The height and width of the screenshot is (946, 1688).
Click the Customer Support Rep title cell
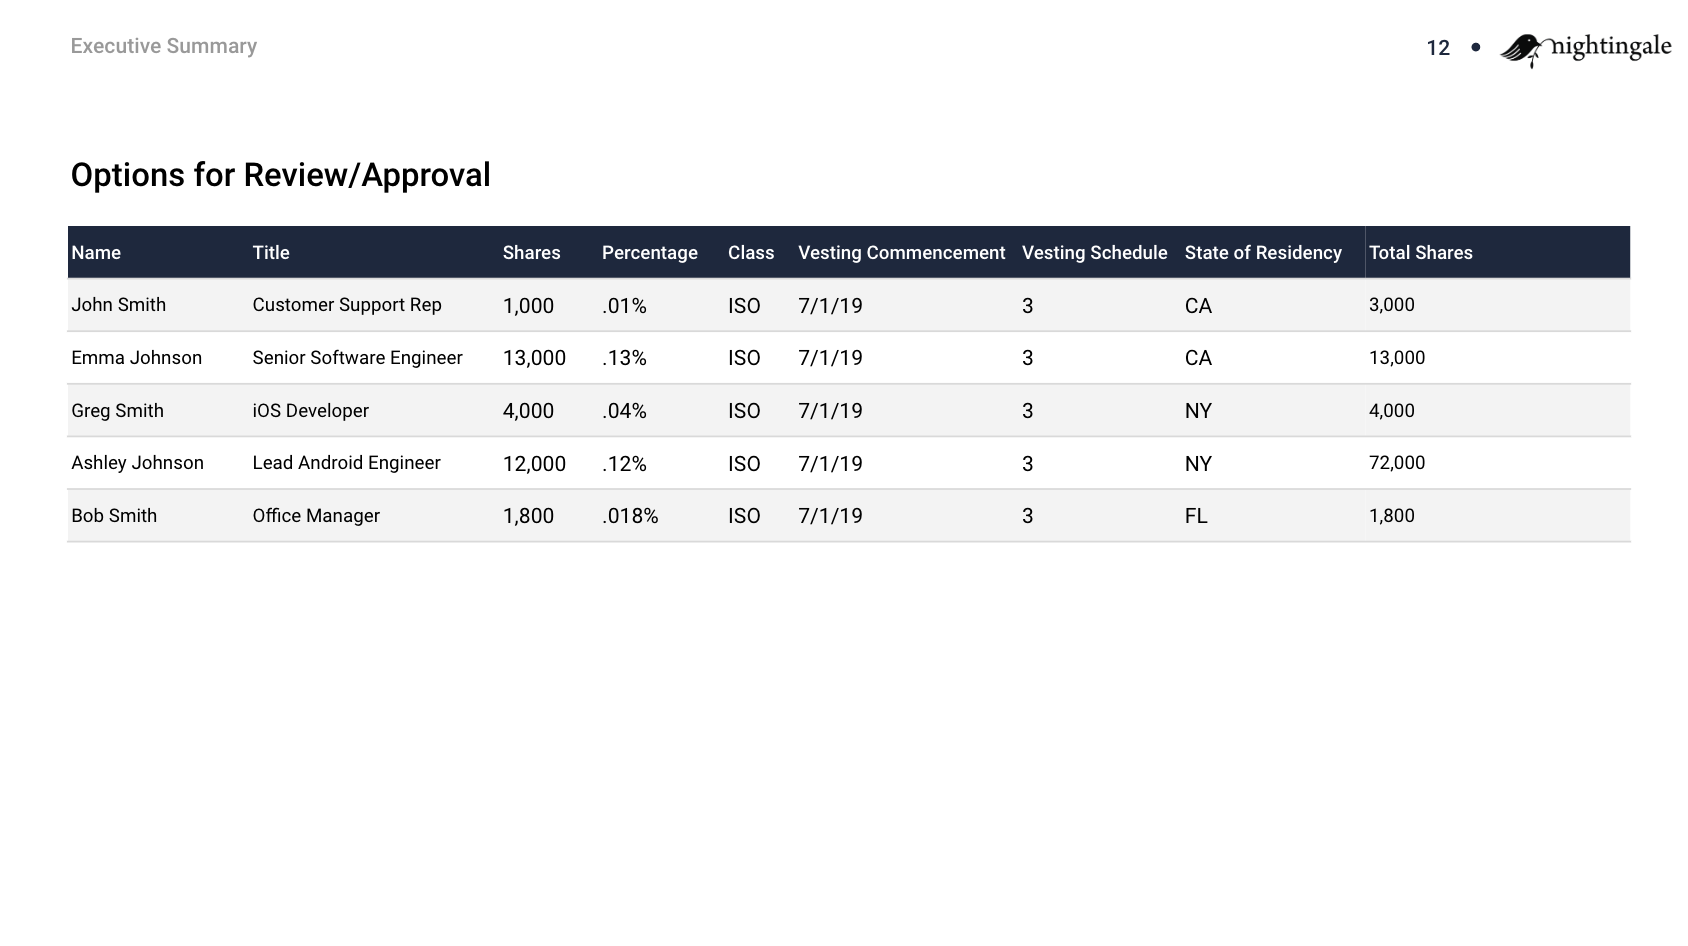pyautogui.click(x=347, y=305)
